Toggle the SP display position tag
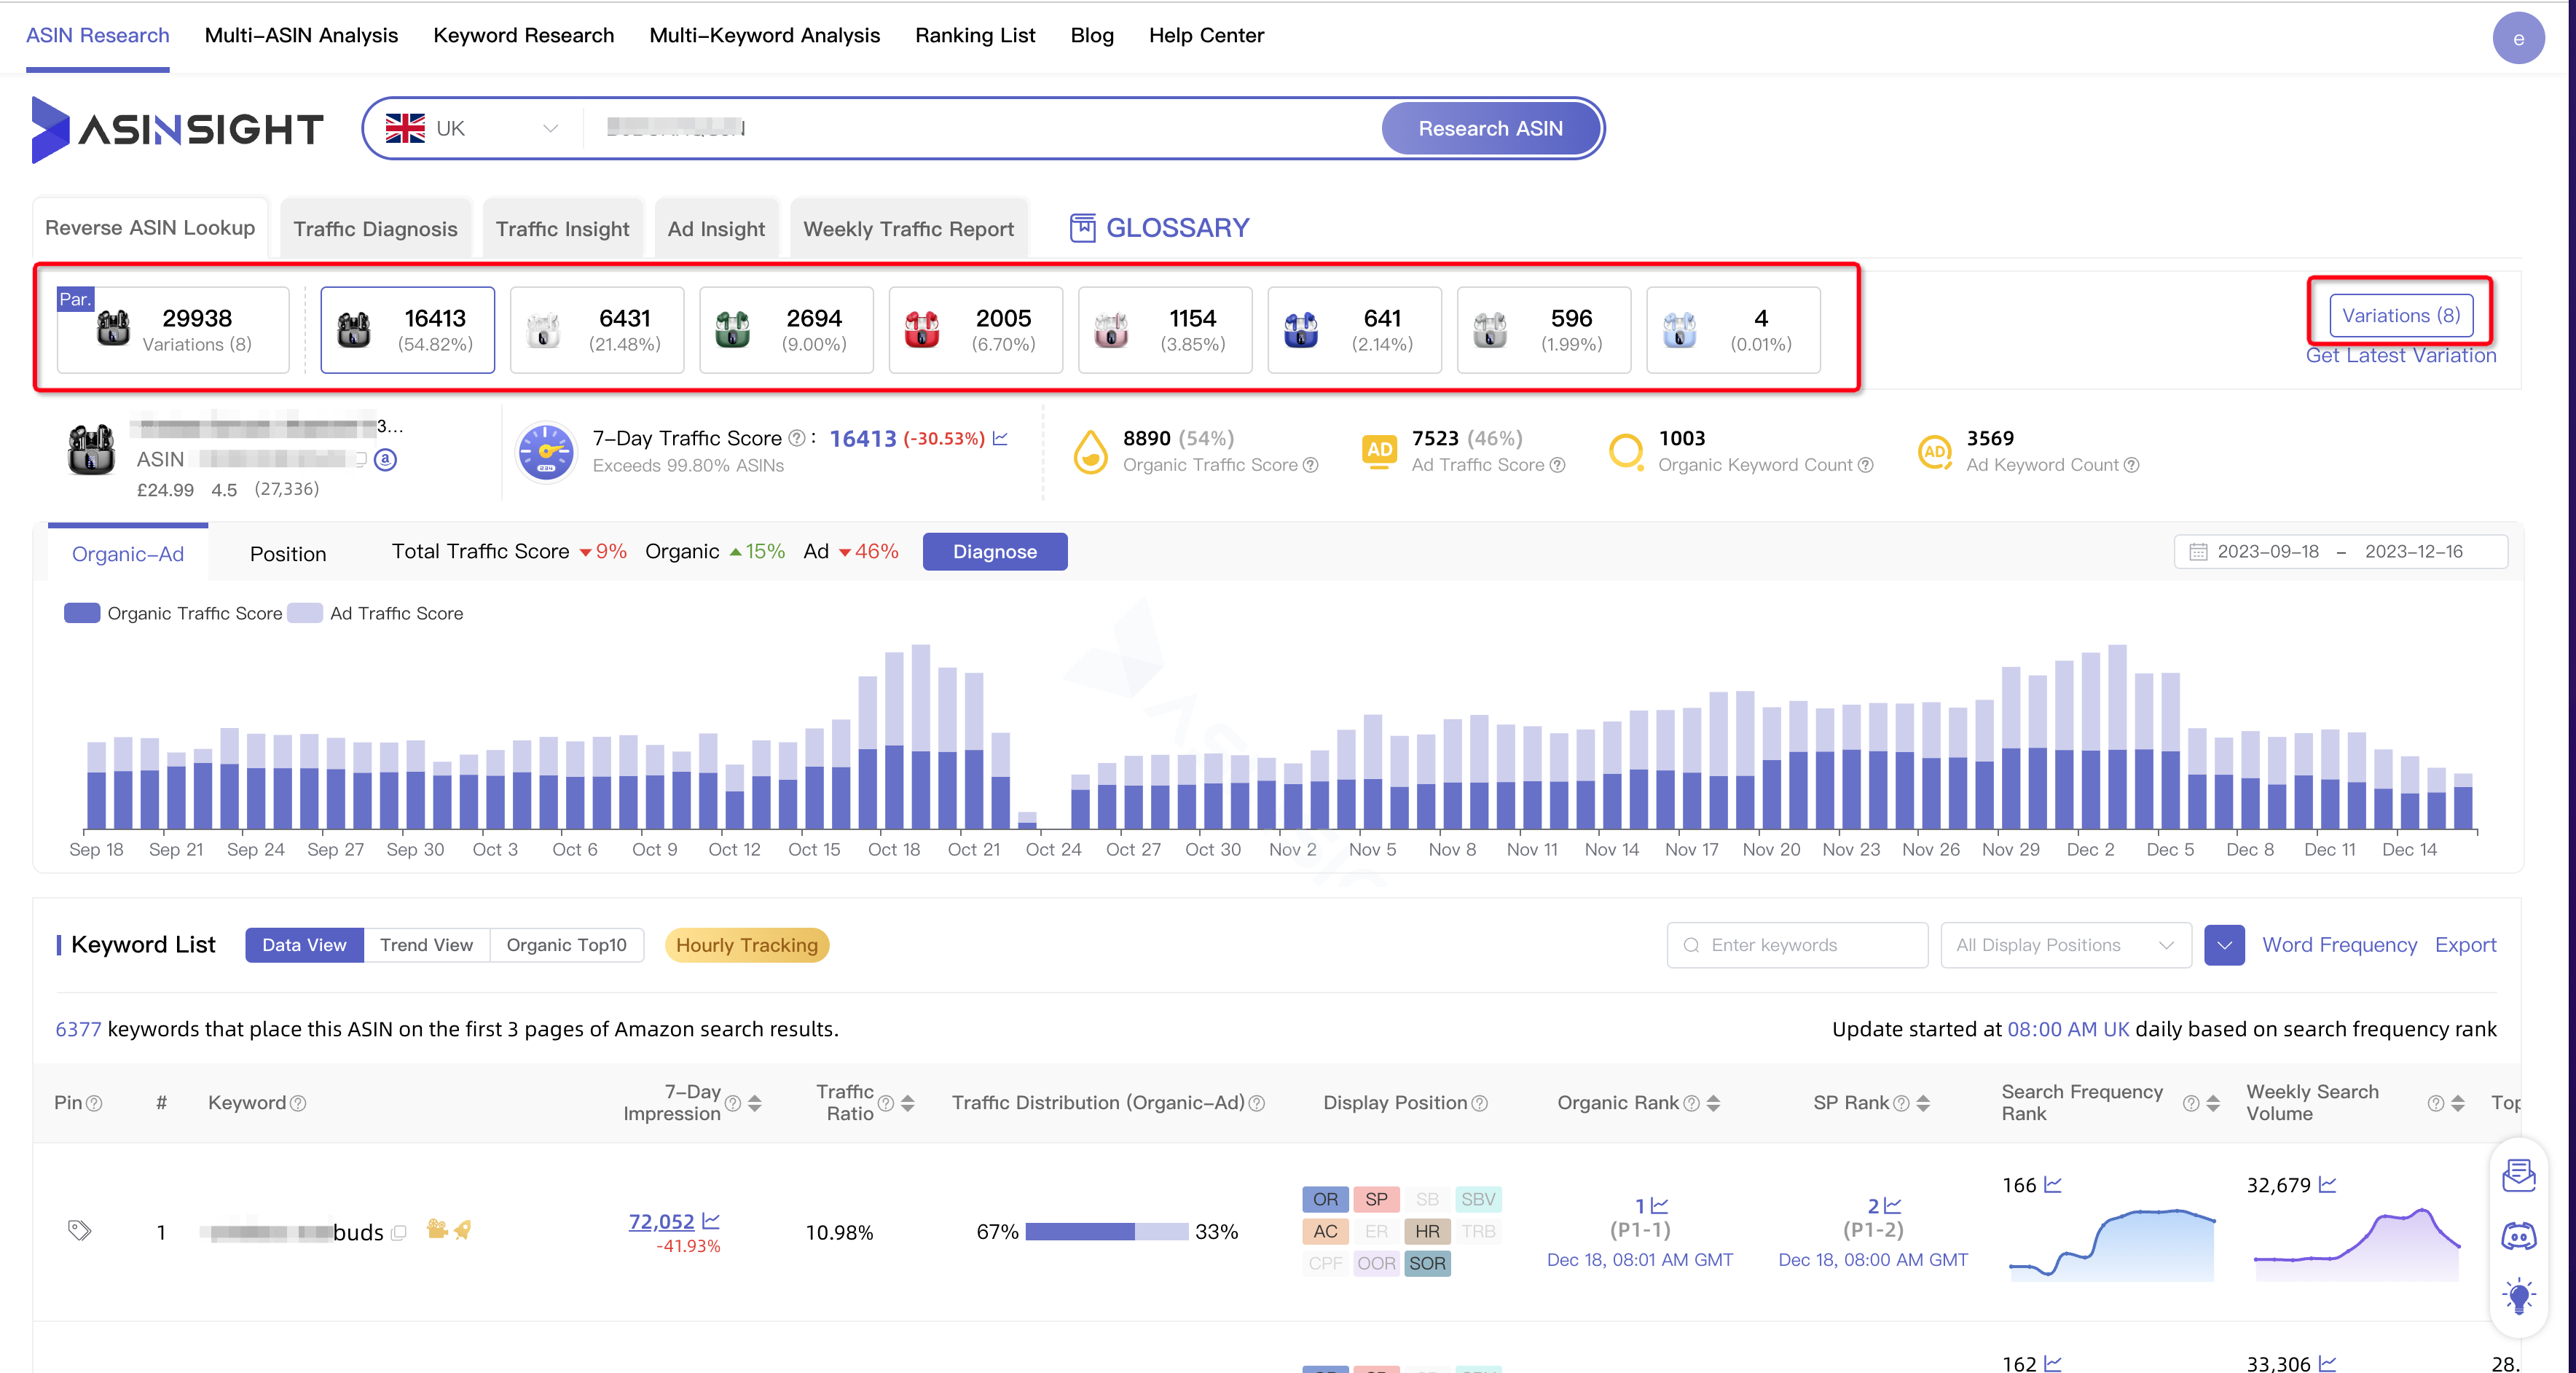 [x=1376, y=1199]
